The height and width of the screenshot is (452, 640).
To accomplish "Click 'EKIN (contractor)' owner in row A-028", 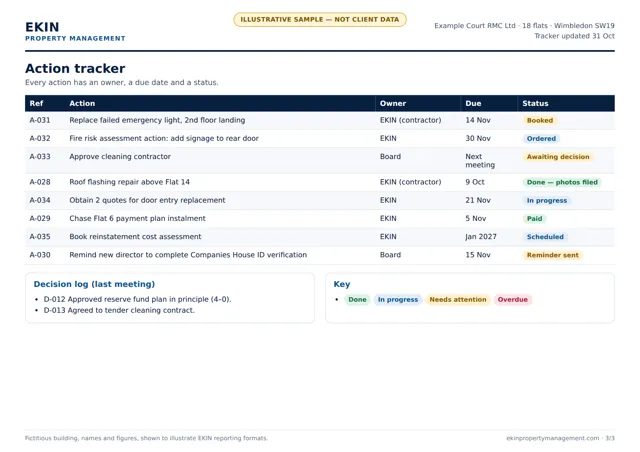I will tap(410, 182).
